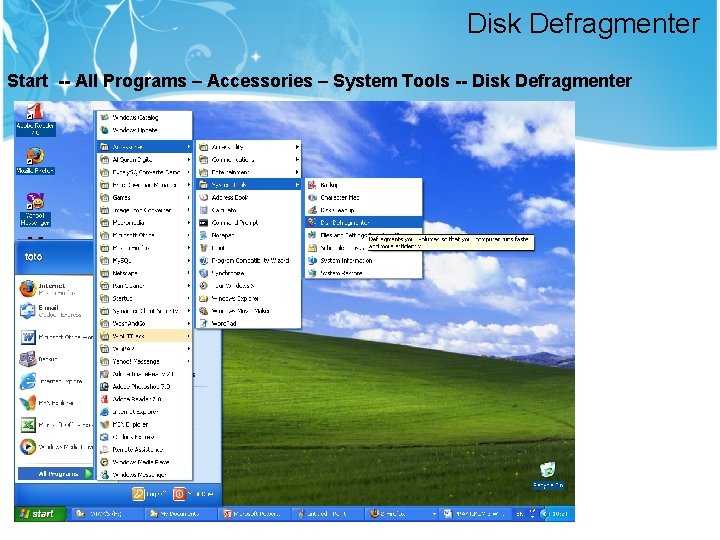Open Netscape program folder
The height and width of the screenshot is (540, 720).
coord(145,273)
